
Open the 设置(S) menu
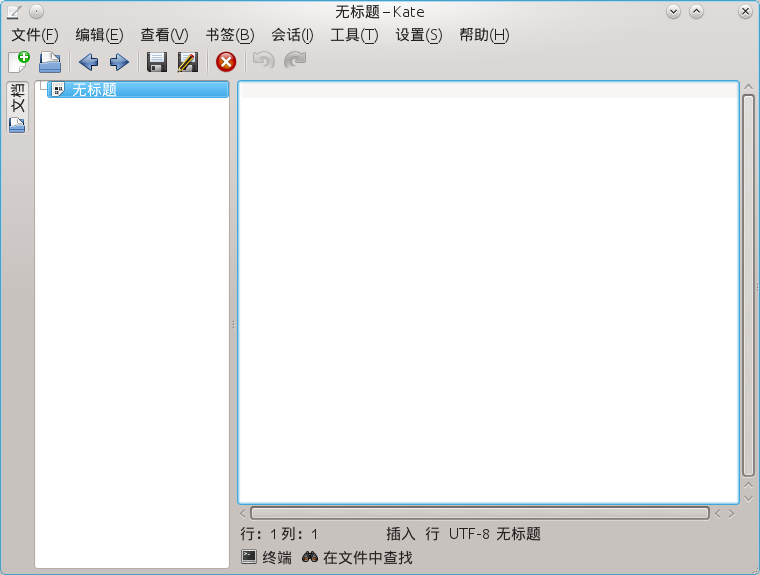(419, 35)
